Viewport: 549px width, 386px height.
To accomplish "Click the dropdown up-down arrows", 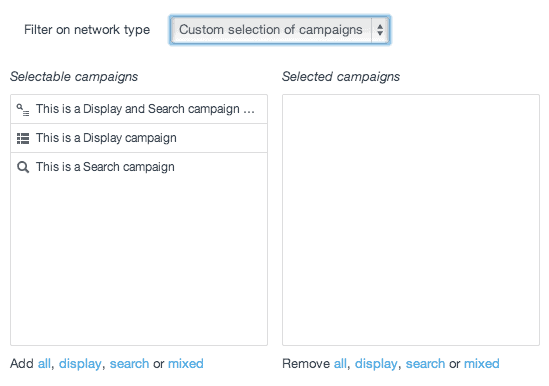I will pos(380,30).
